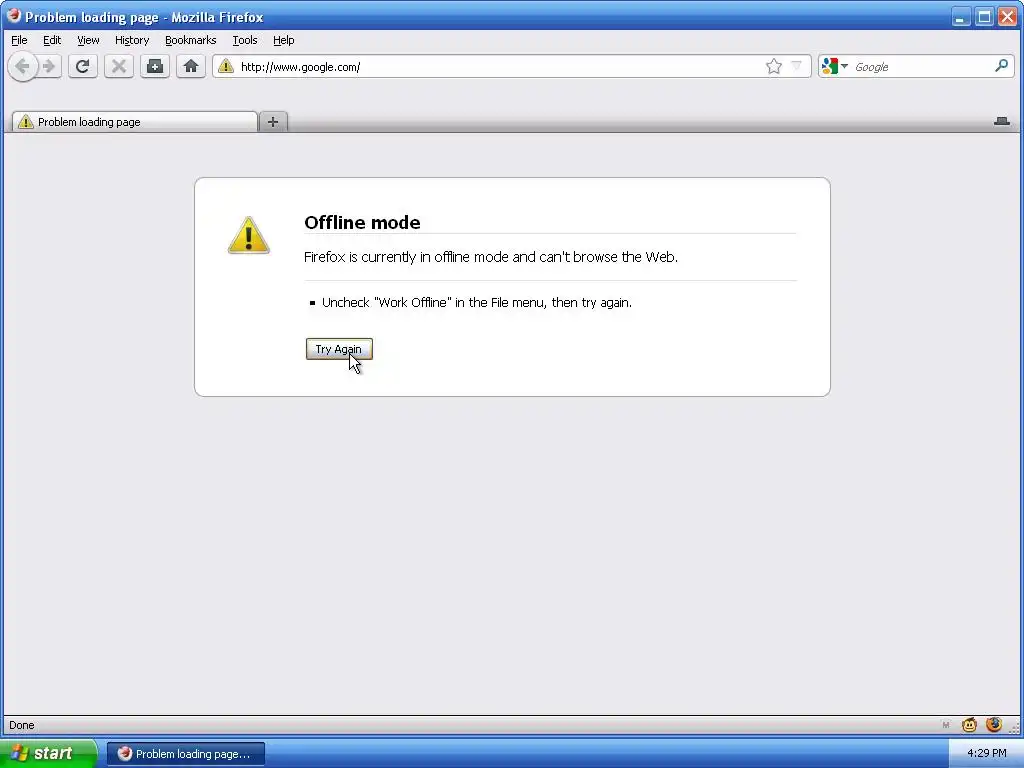Click the Offline mode heading text
1024x768 pixels.
point(362,222)
